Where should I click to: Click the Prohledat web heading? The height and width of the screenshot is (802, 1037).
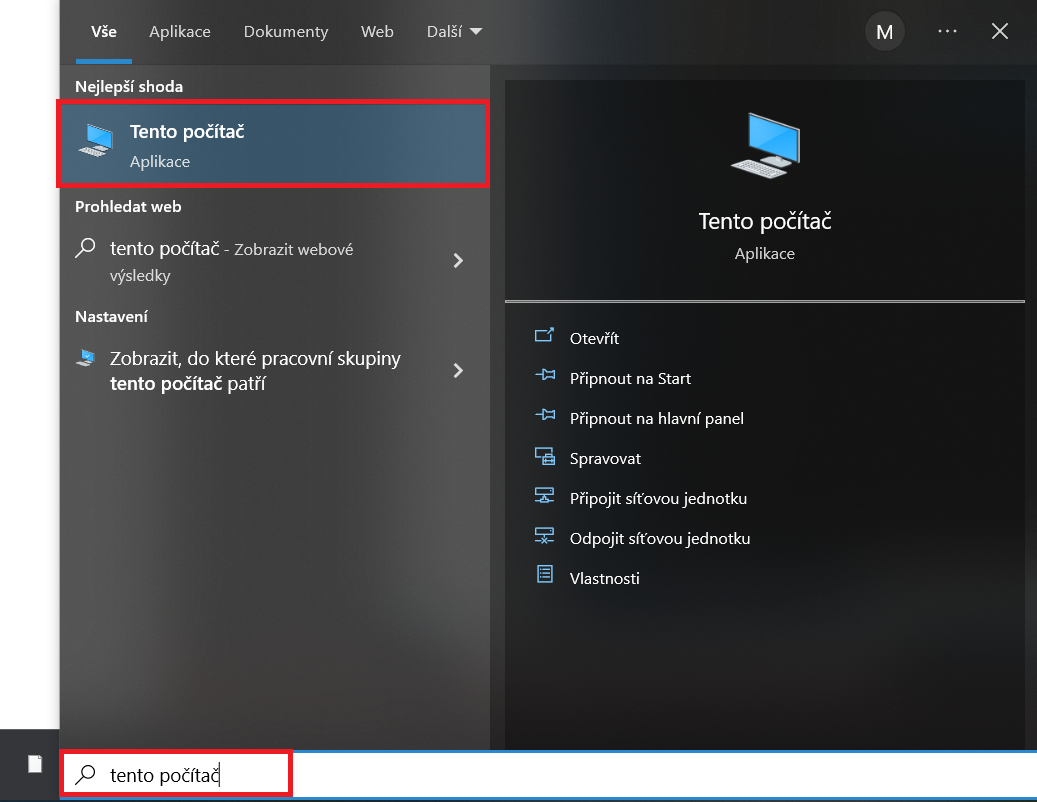128,207
